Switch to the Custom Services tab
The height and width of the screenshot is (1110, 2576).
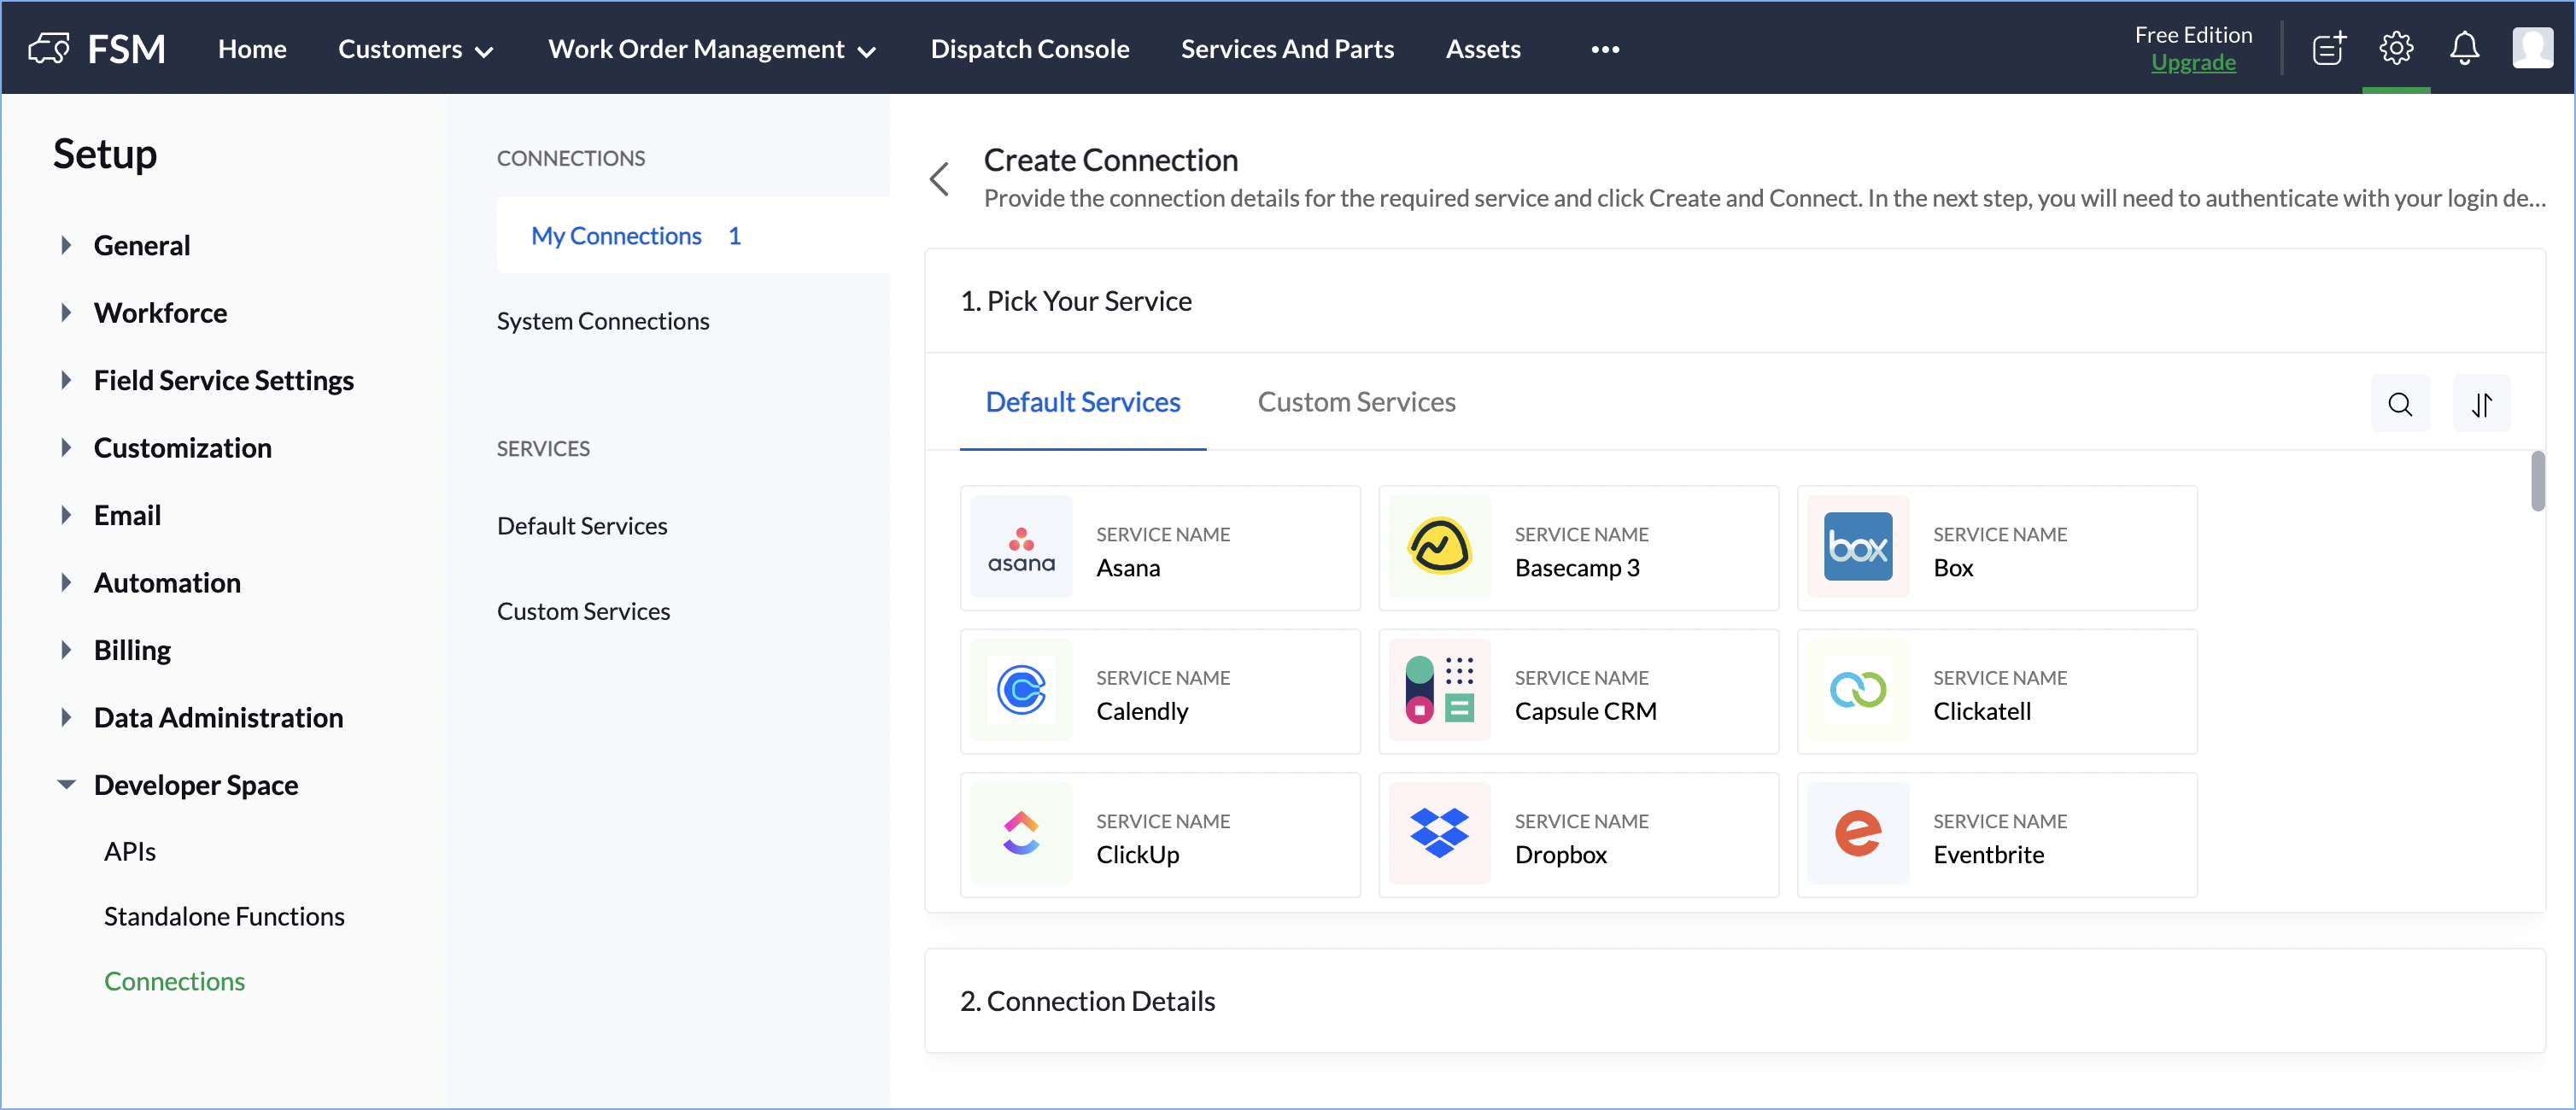coord(1355,402)
